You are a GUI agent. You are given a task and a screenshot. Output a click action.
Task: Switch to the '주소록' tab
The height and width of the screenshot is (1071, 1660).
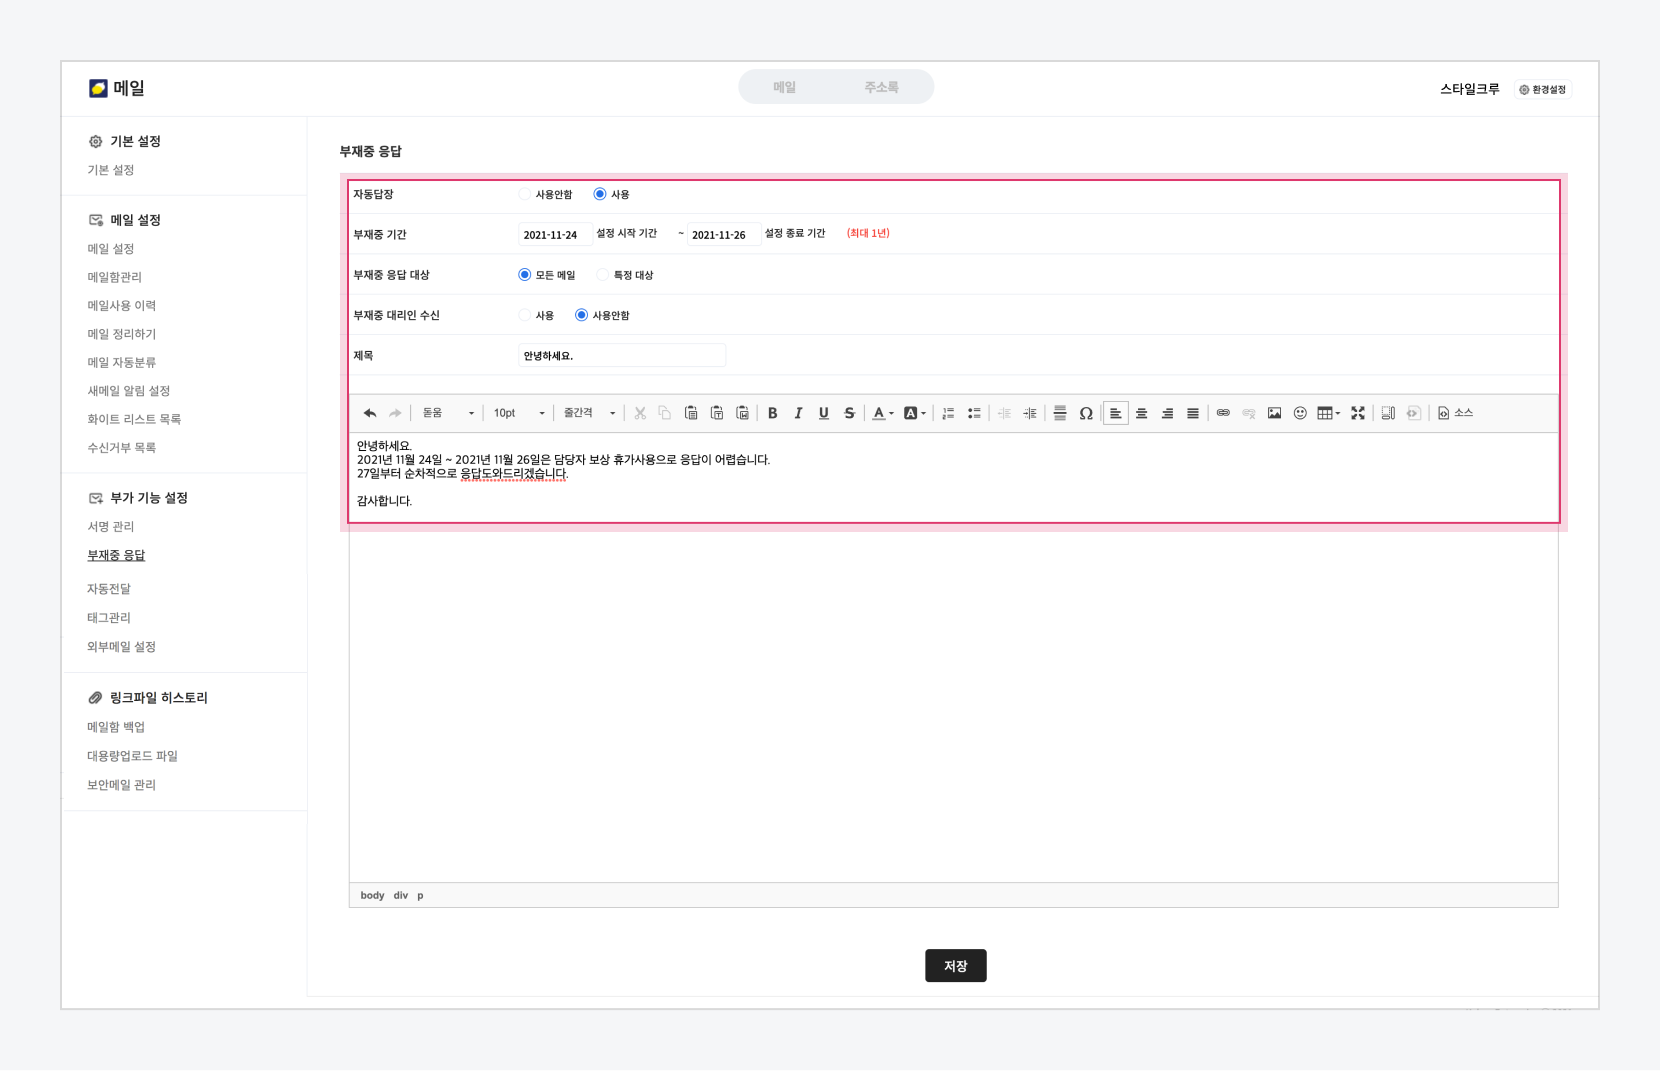click(x=881, y=87)
